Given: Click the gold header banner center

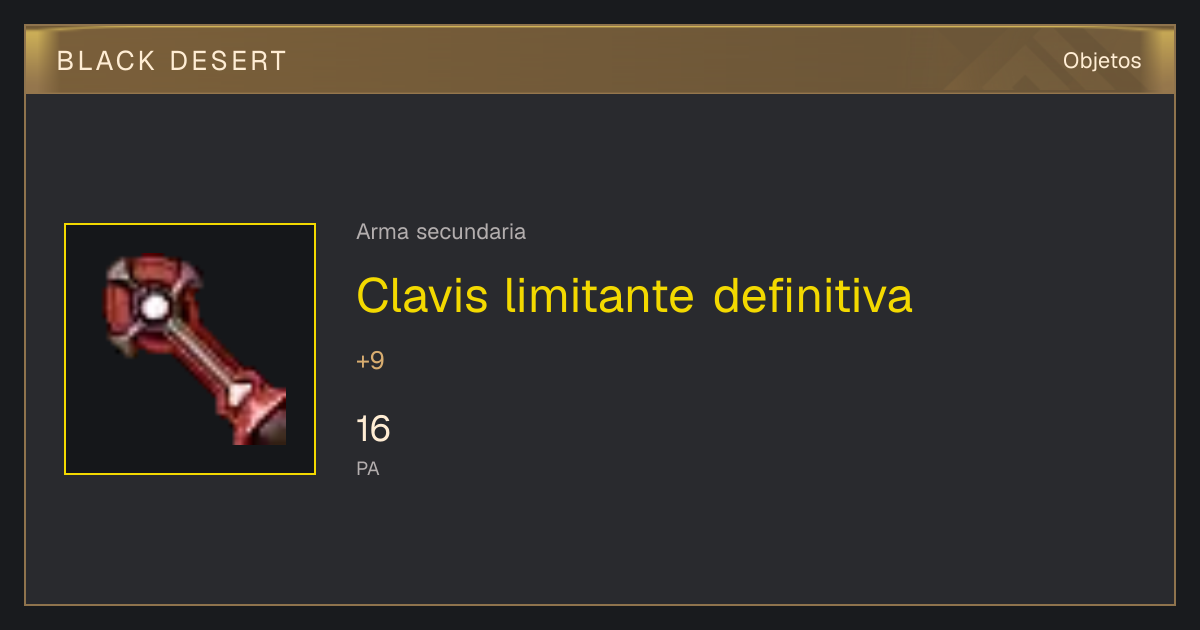Looking at the screenshot, I should pos(600,60).
